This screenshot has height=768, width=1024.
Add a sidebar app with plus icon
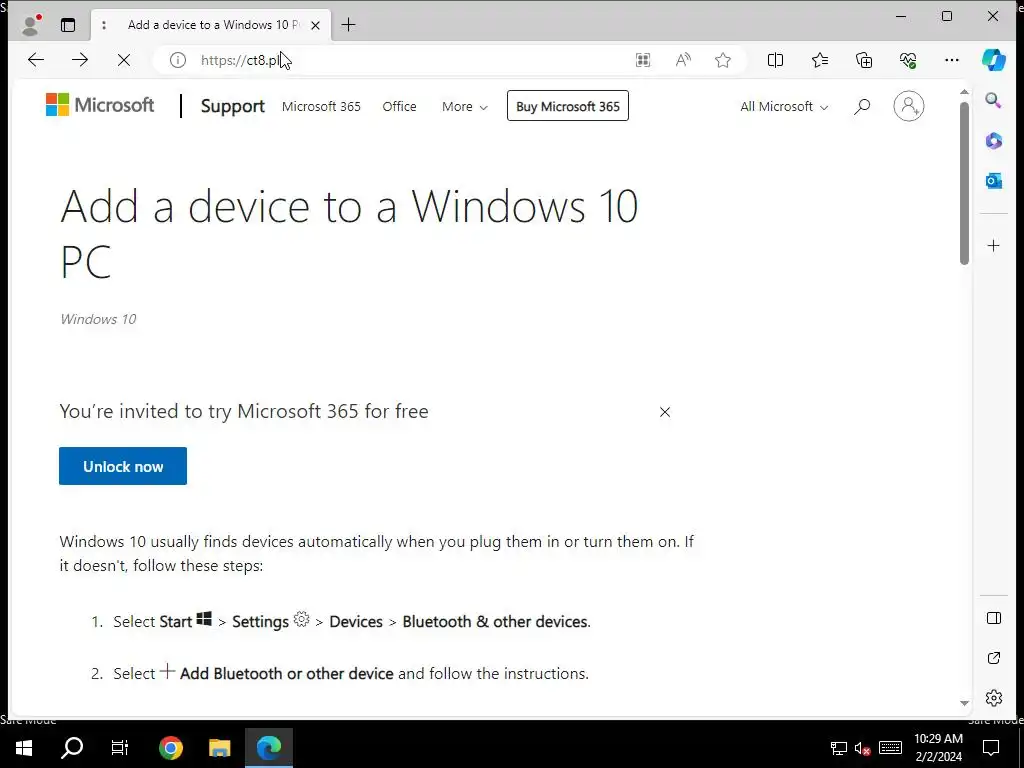click(x=993, y=246)
